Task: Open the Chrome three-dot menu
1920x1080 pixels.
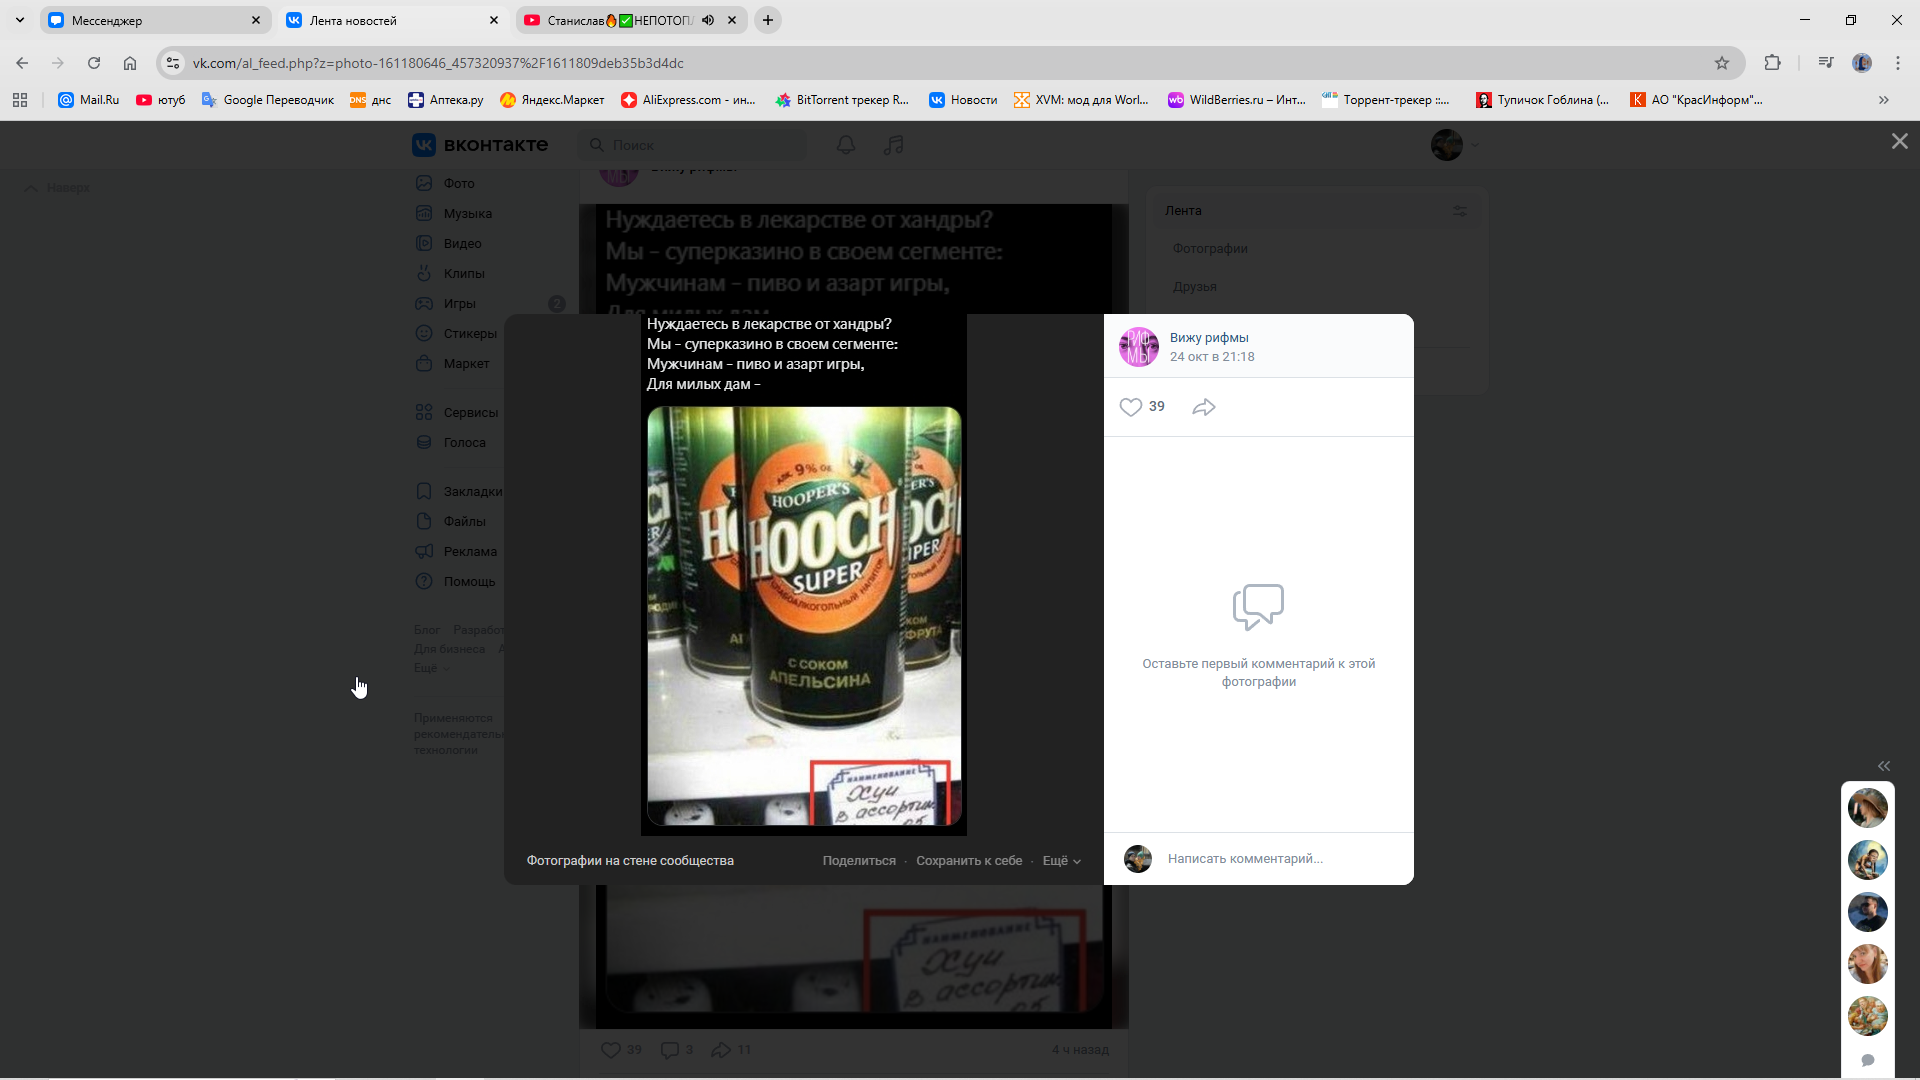Action: [x=1897, y=63]
